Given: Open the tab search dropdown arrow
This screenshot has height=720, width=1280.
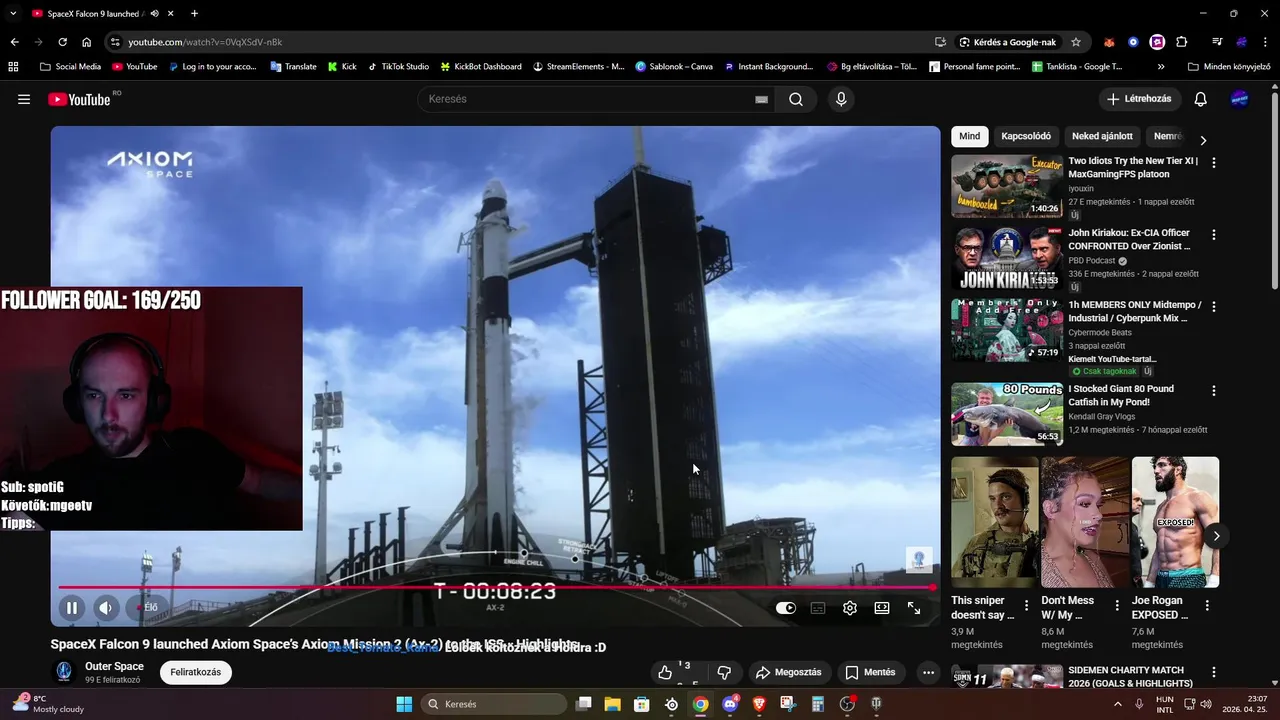Looking at the screenshot, I should pos(13,13).
